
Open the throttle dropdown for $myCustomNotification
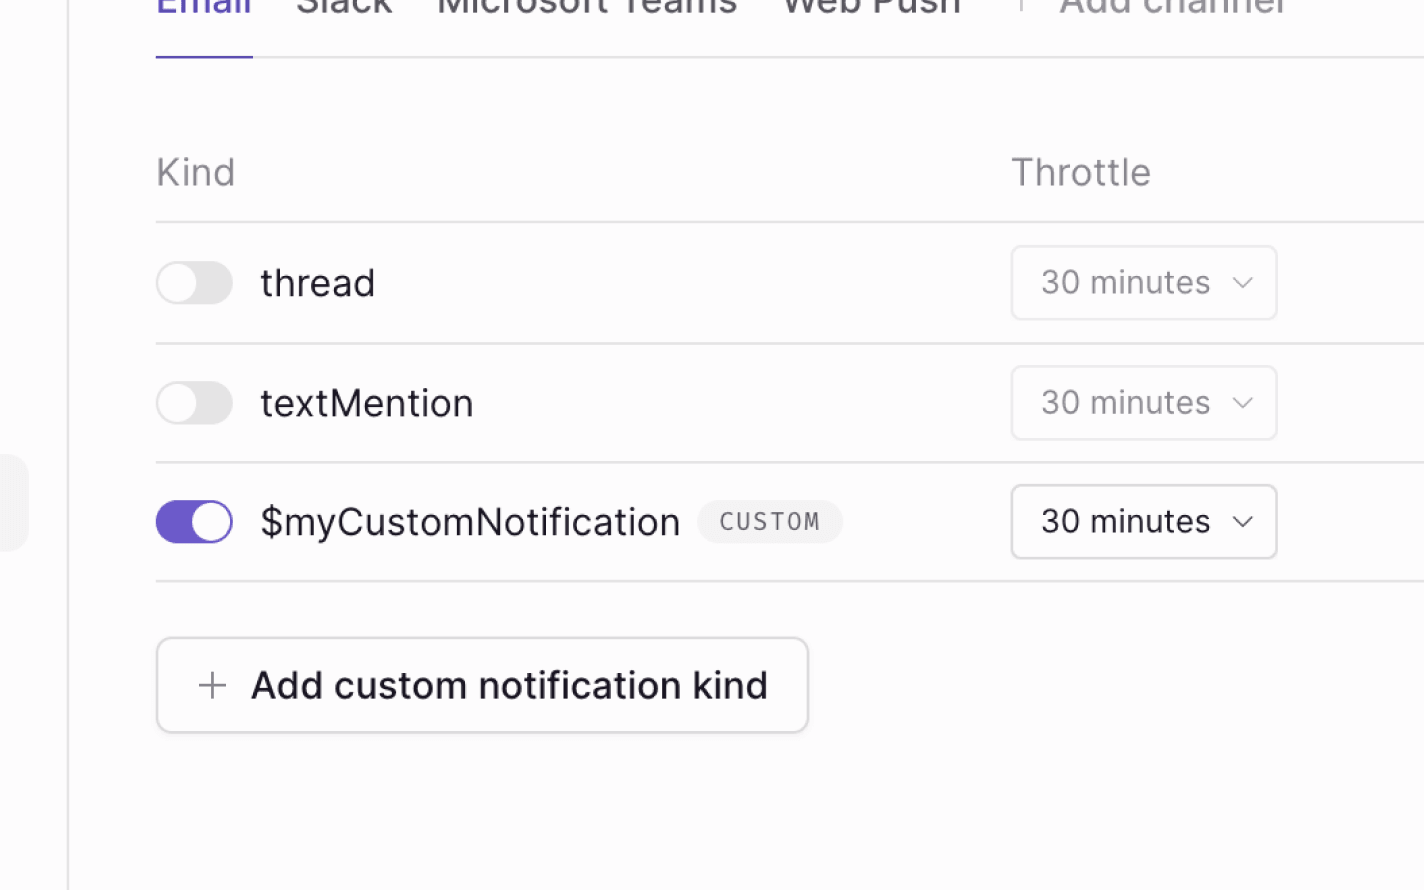pyautogui.click(x=1143, y=521)
